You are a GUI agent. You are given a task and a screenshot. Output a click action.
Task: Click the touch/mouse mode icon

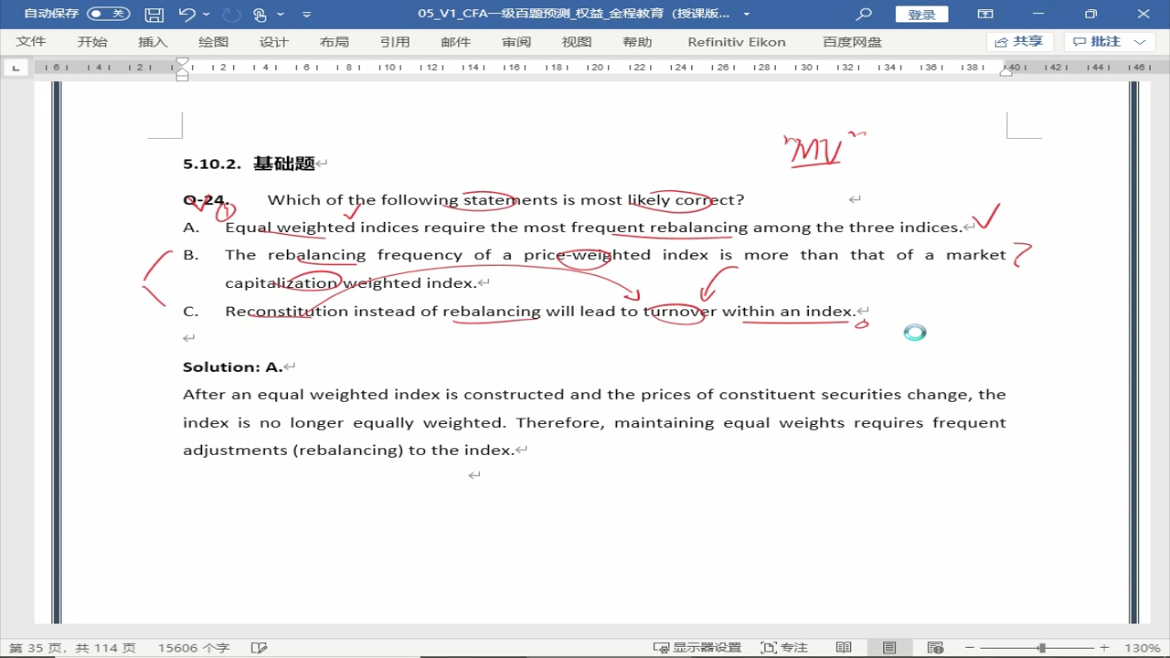coord(260,14)
